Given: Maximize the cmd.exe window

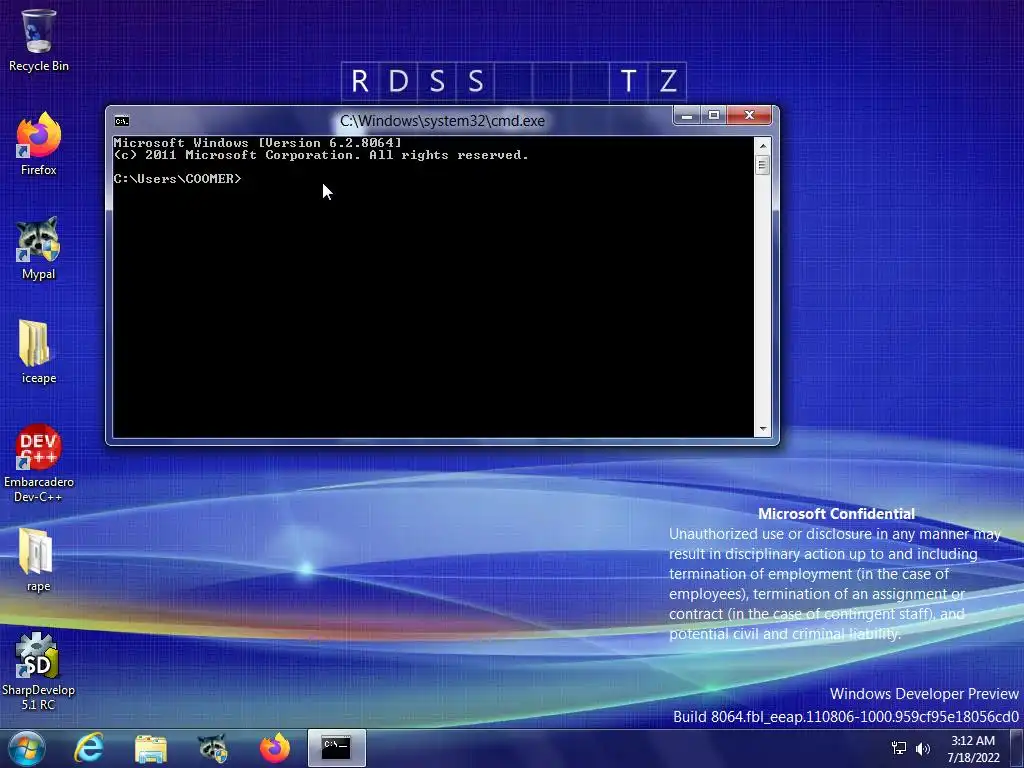Looking at the screenshot, I should (714, 116).
